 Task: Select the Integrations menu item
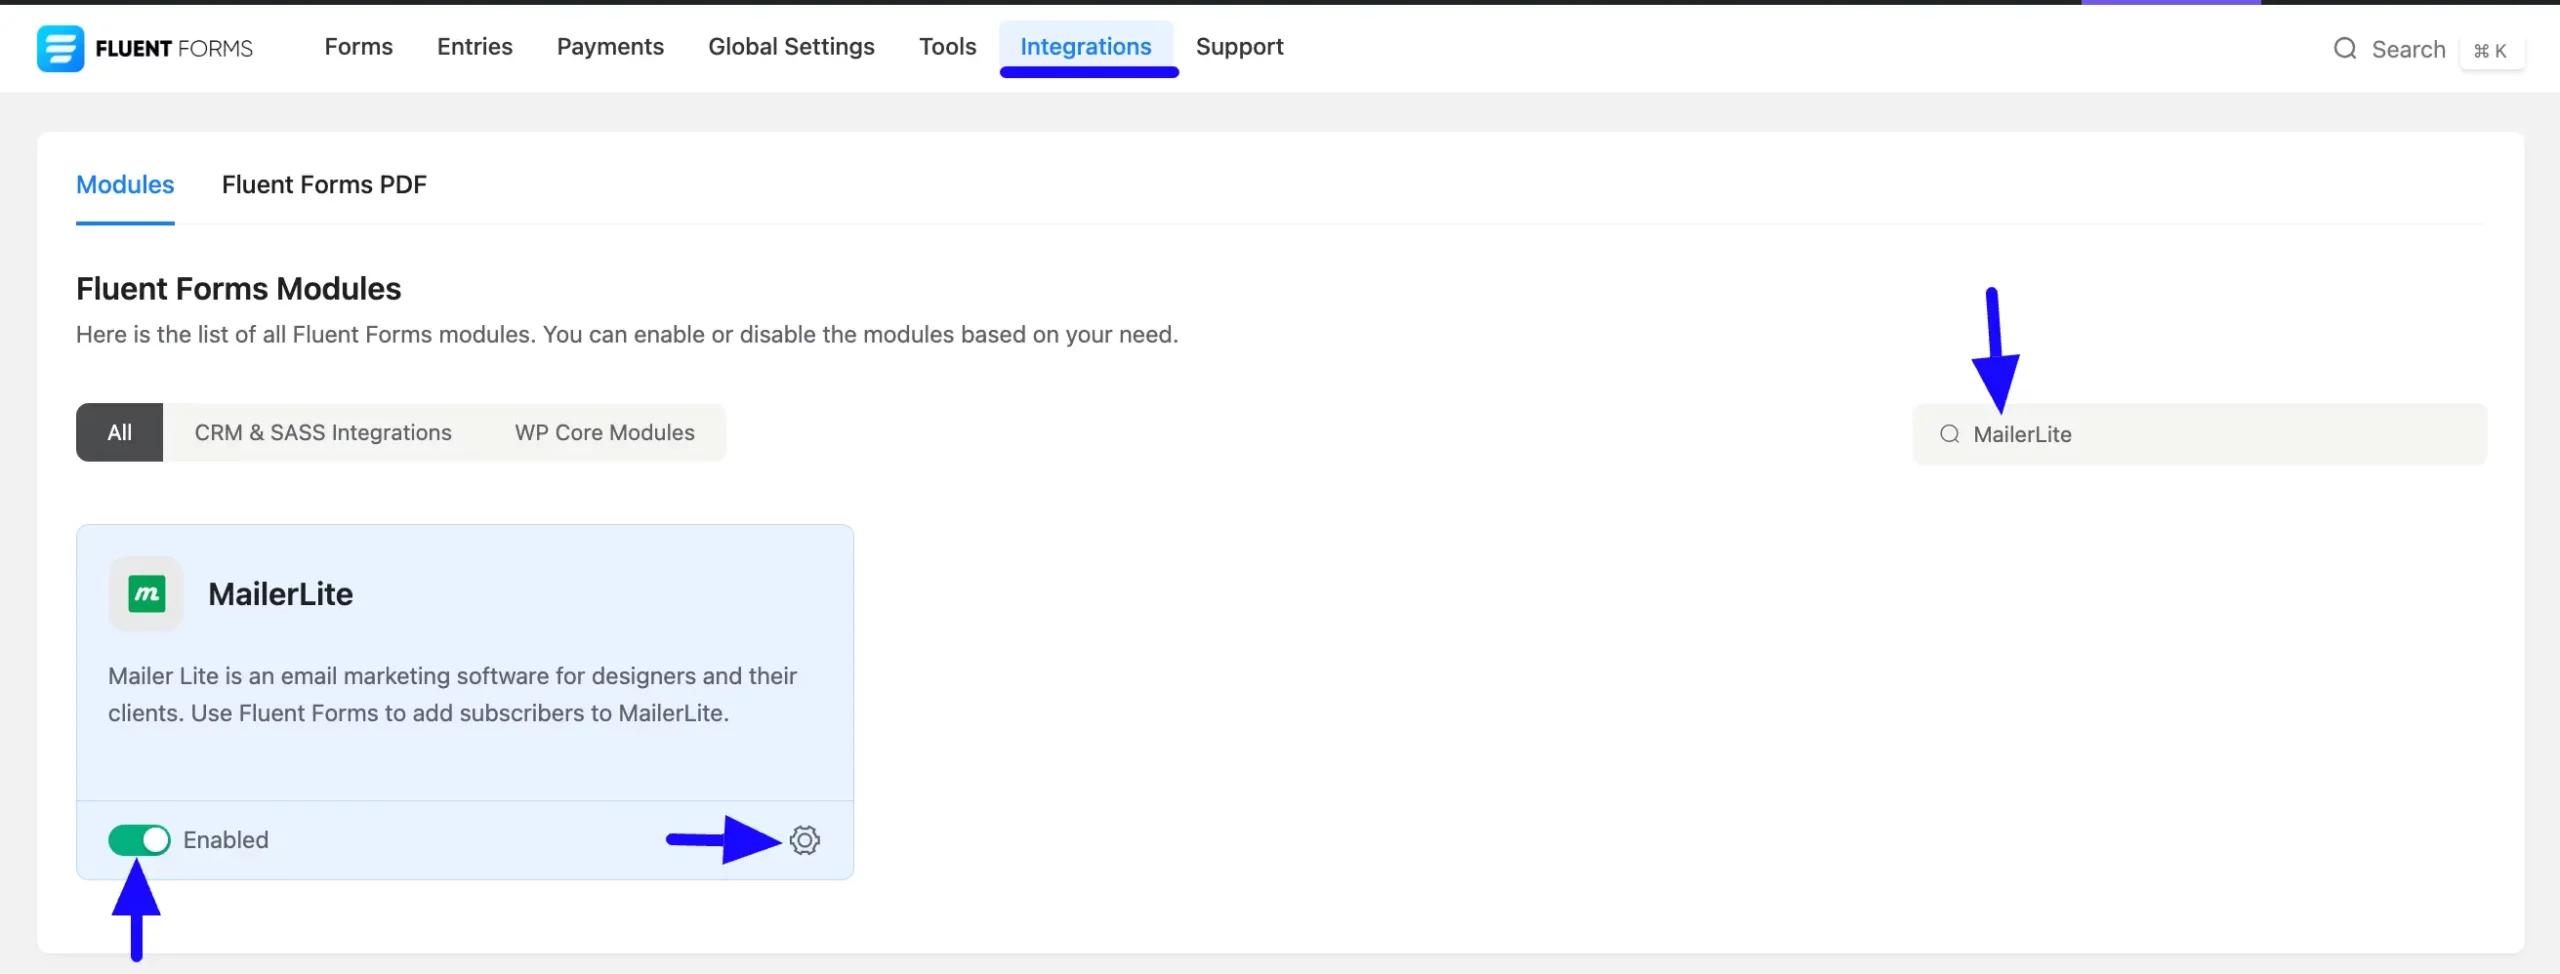pos(1086,47)
